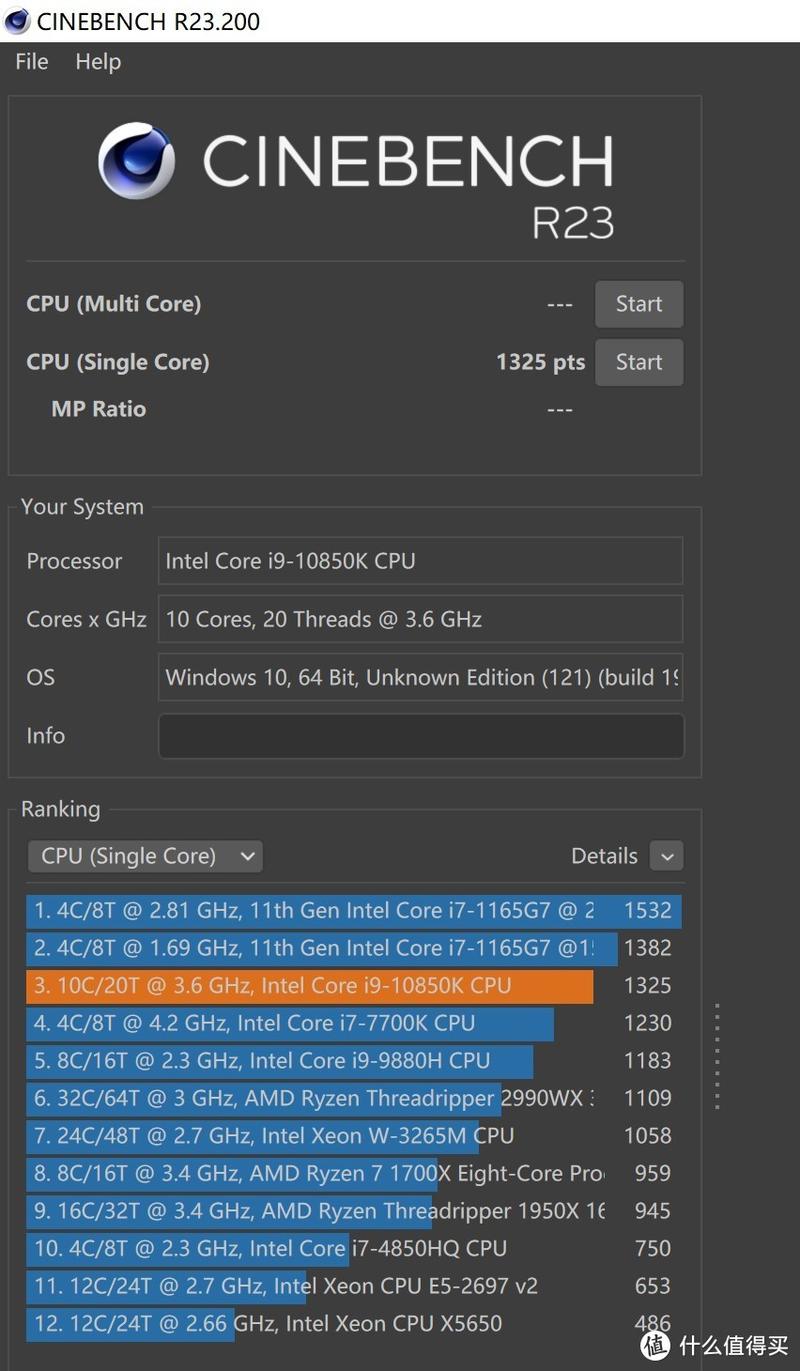Click inside the empty Info field
Viewport: 800px width, 1371px height.
point(421,735)
